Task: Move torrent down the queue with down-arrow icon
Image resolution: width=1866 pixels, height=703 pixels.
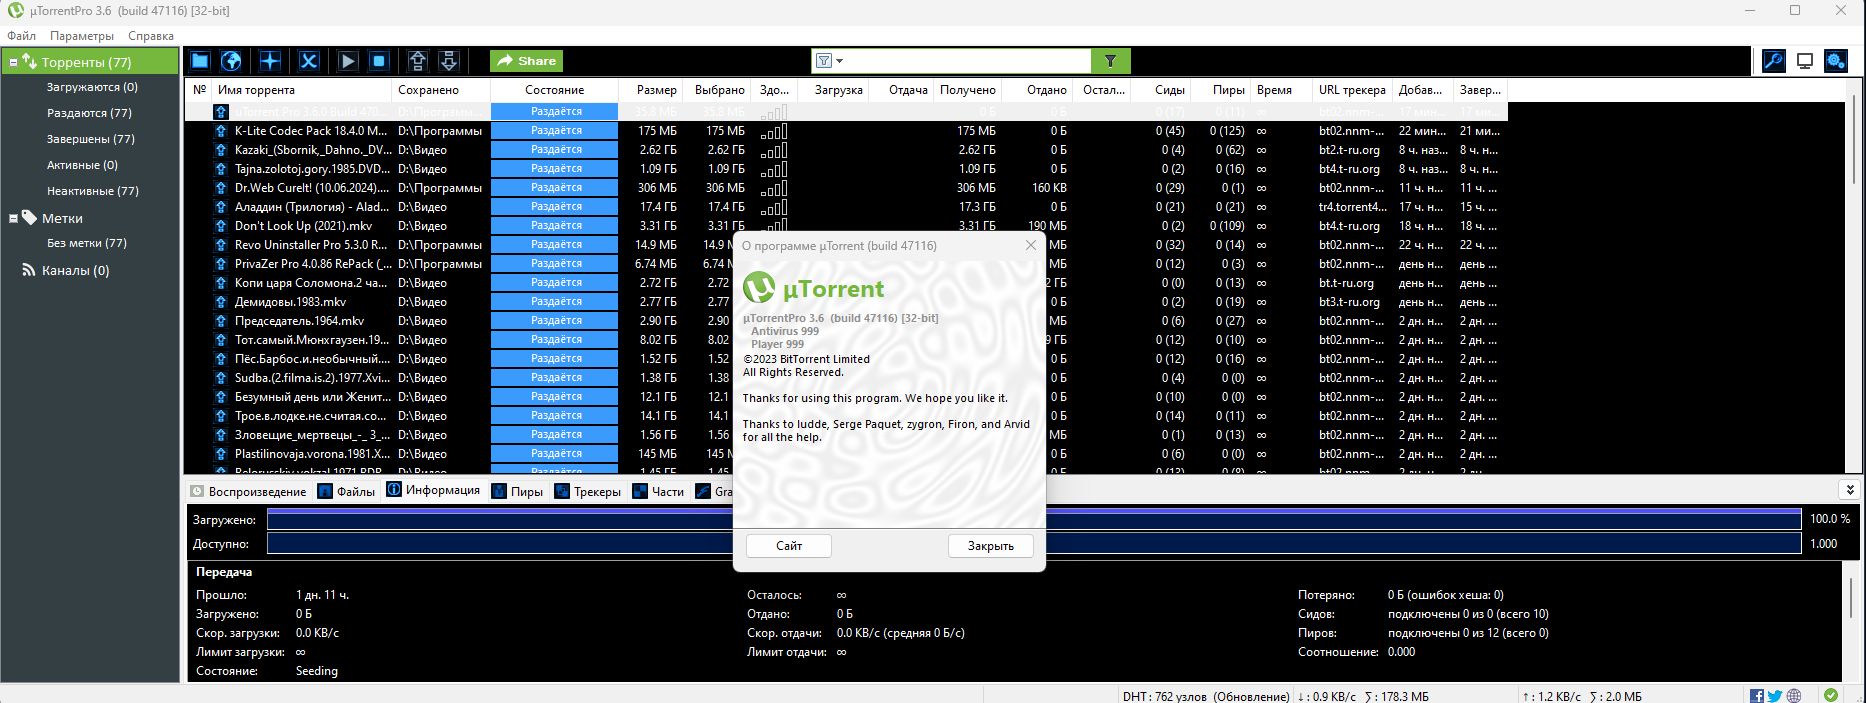Action: [x=449, y=61]
